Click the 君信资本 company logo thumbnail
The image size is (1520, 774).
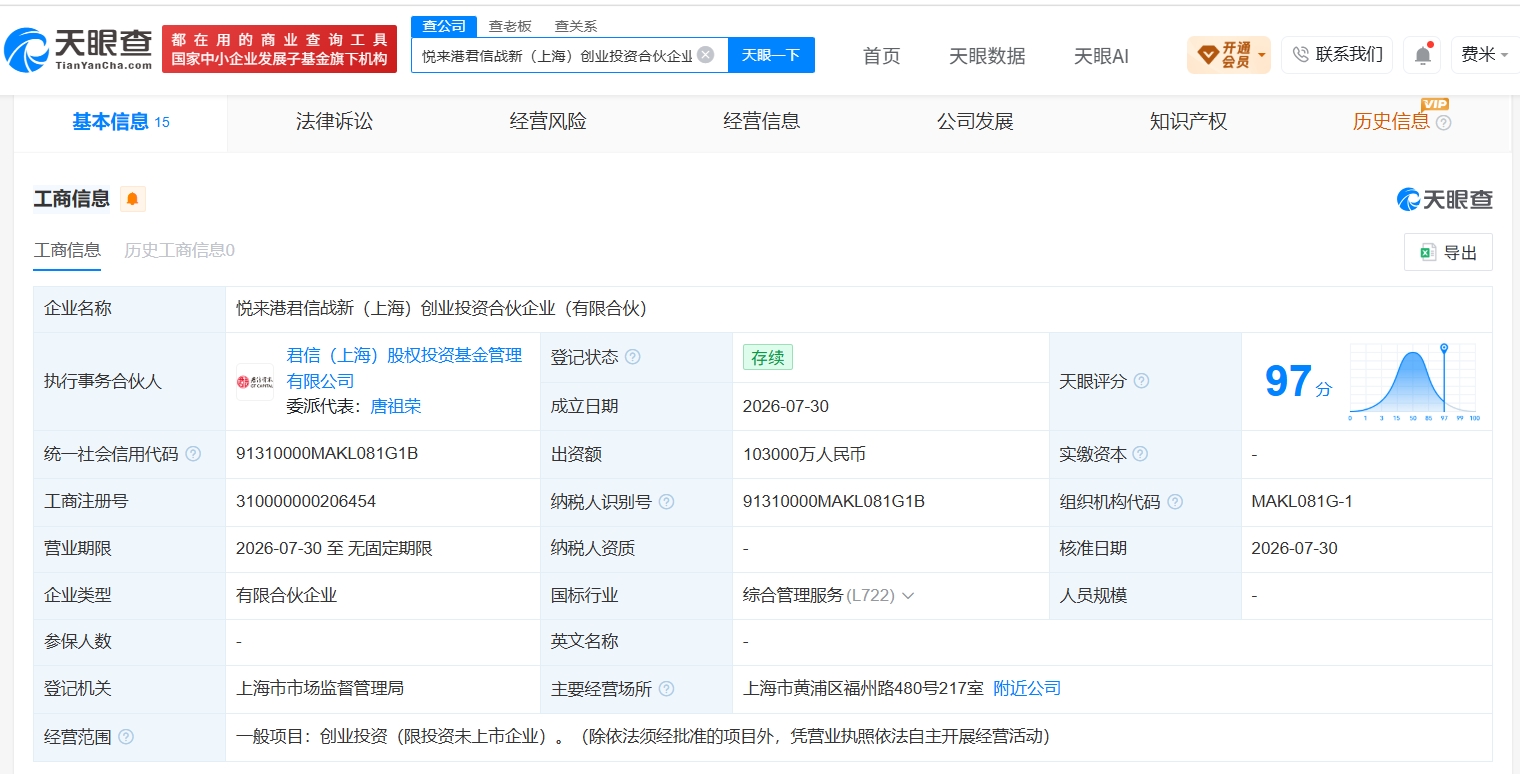click(255, 382)
